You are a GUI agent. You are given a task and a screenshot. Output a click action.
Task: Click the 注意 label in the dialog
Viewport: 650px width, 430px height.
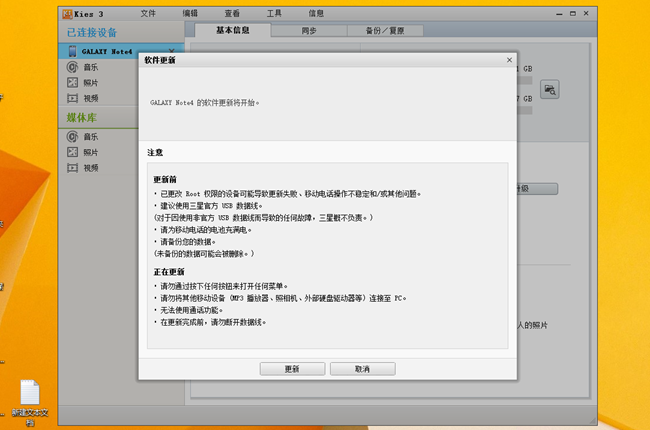coord(155,153)
